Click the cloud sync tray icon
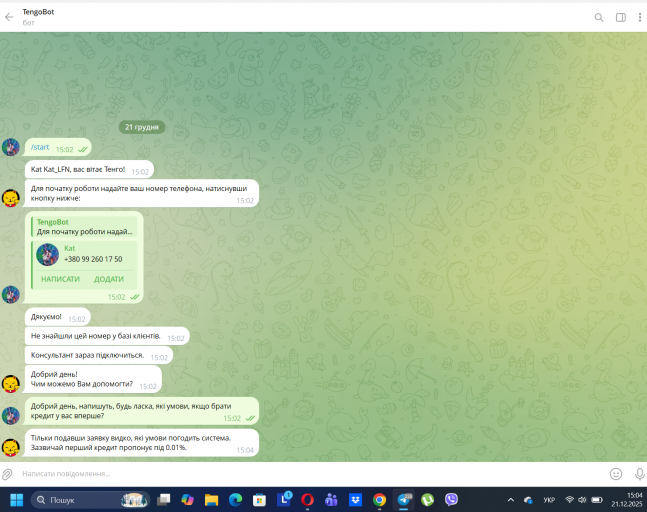The width and height of the screenshot is (647, 512). point(528,500)
